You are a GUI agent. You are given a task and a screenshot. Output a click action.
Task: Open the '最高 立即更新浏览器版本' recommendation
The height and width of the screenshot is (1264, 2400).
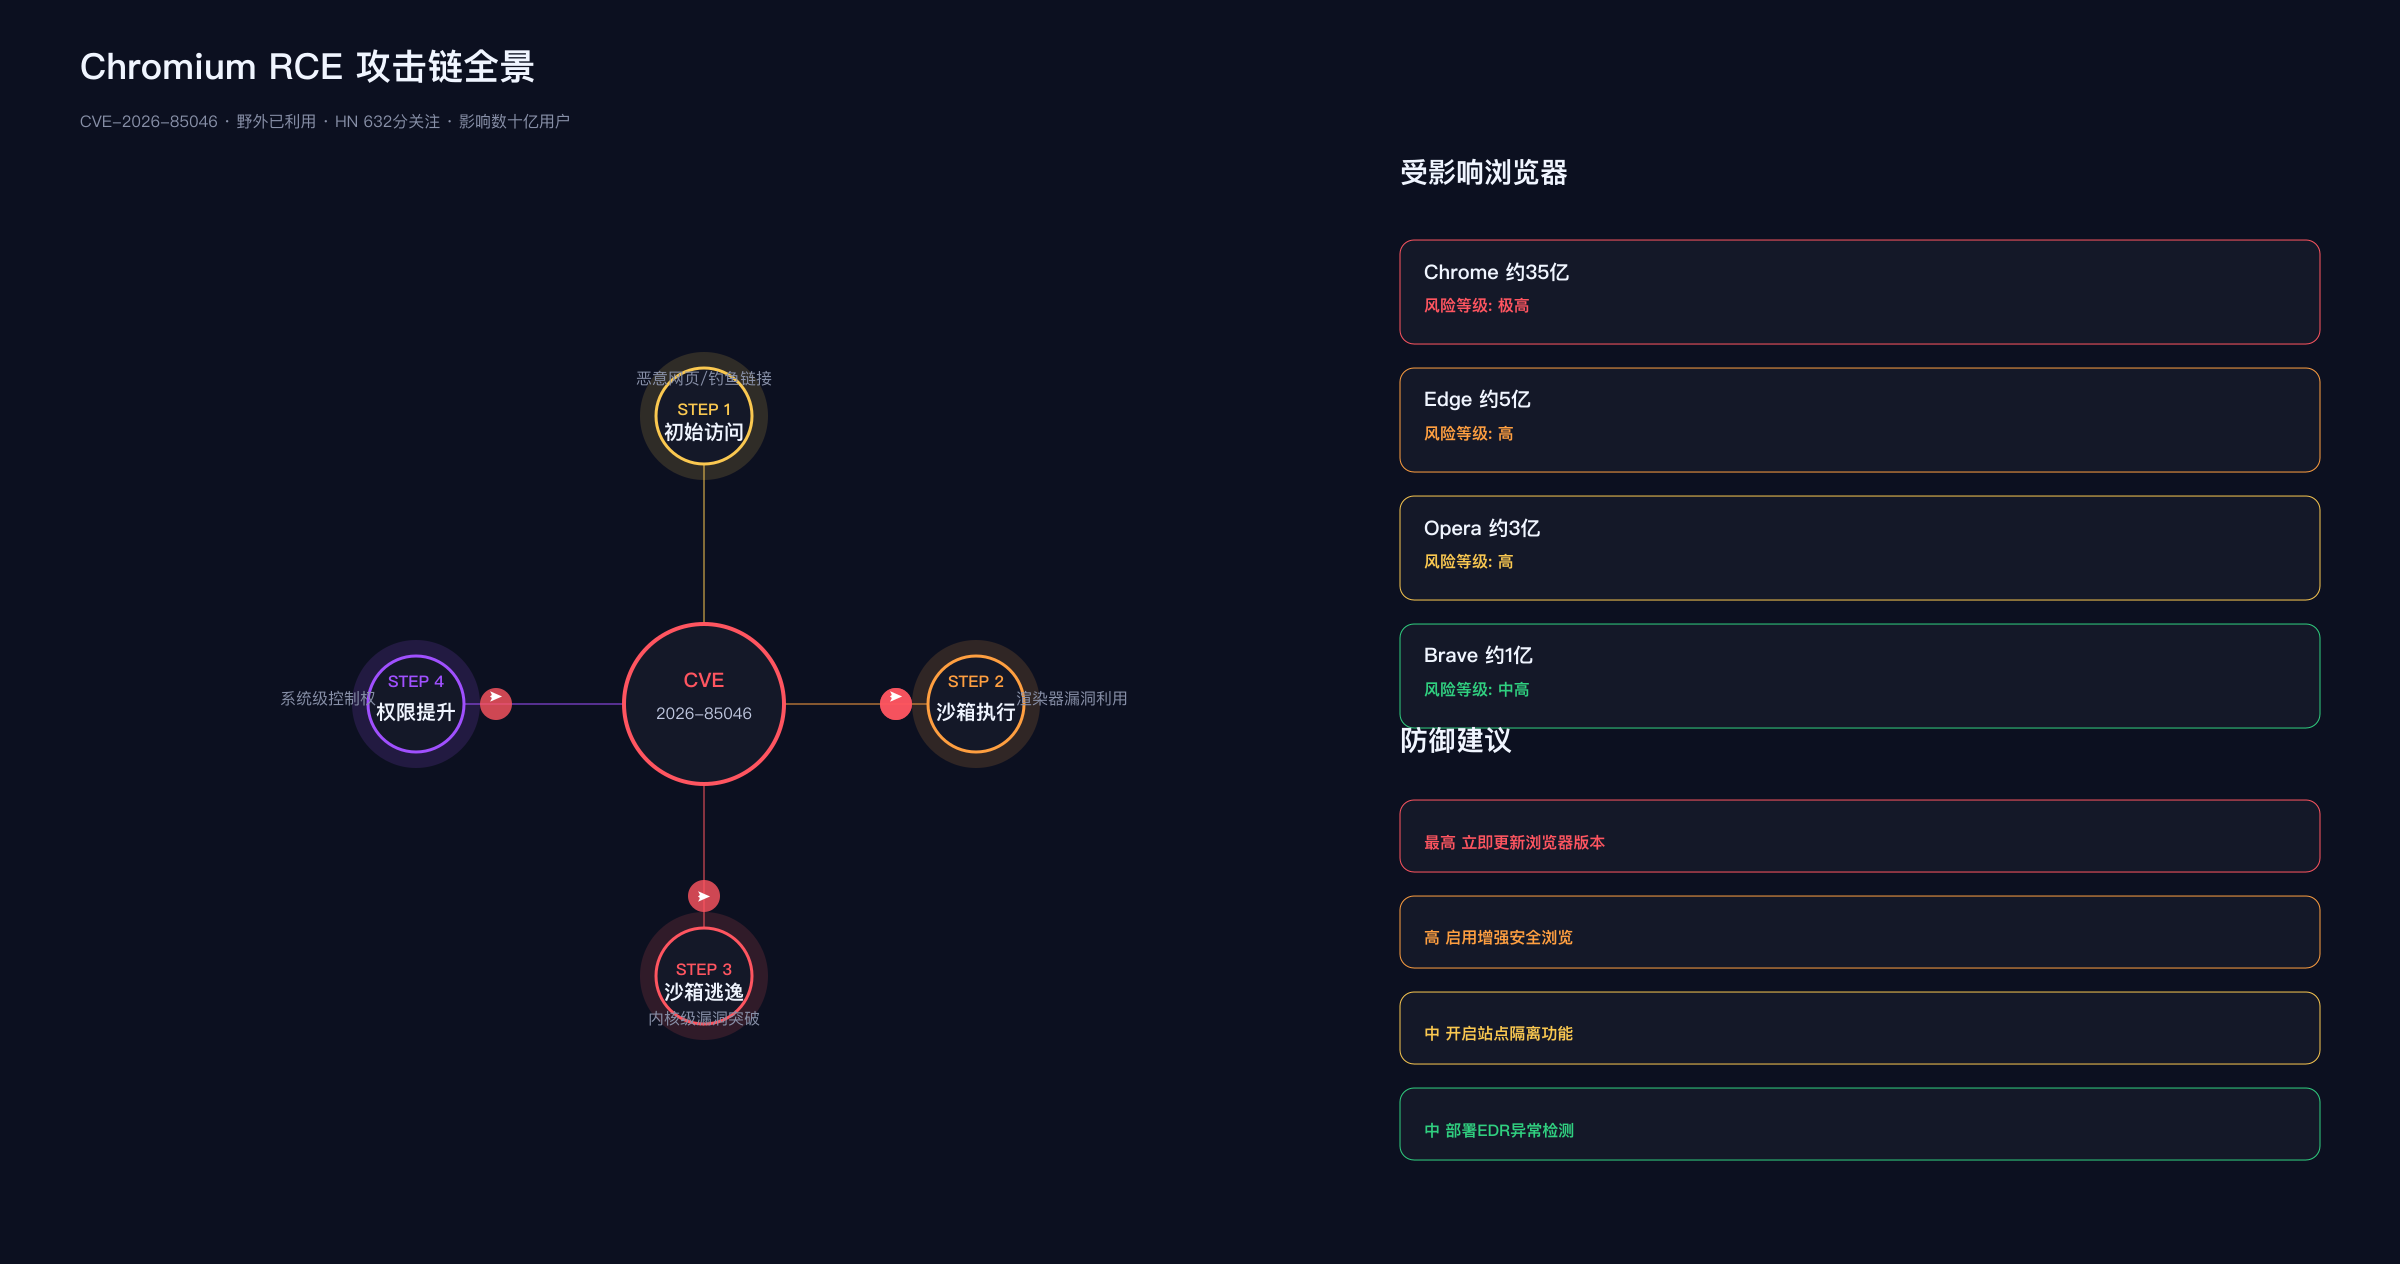tap(1860, 836)
